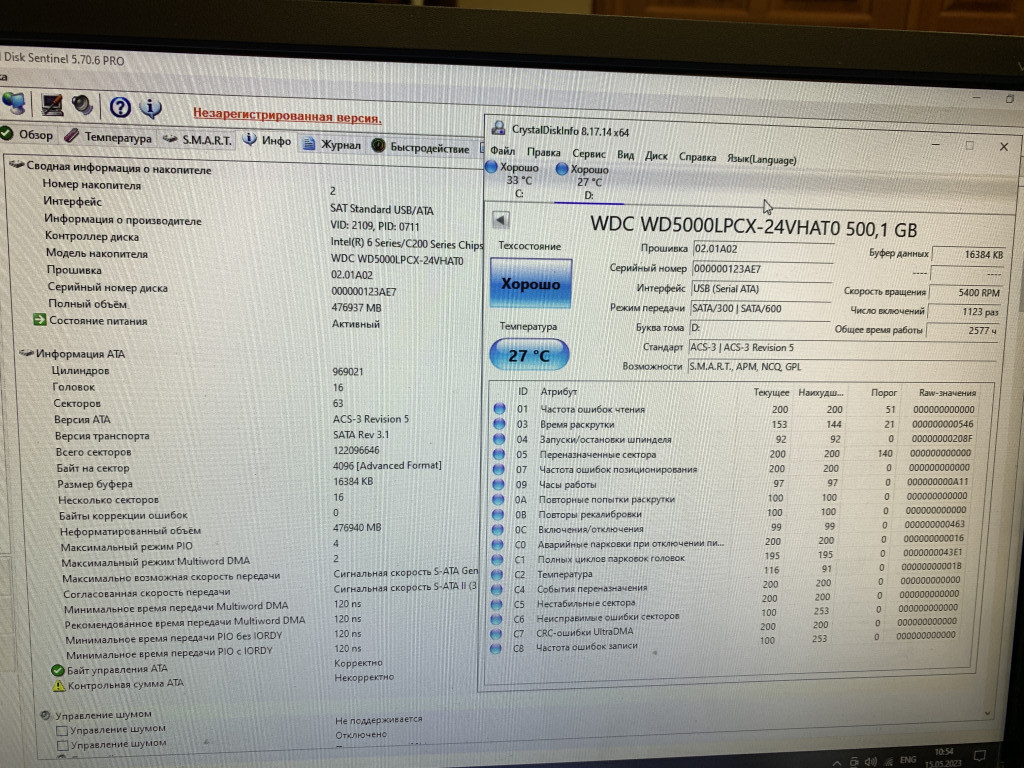Click the green arrow icon beside Состояние питания
The image size is (1024, 768).
coord(40,319)
